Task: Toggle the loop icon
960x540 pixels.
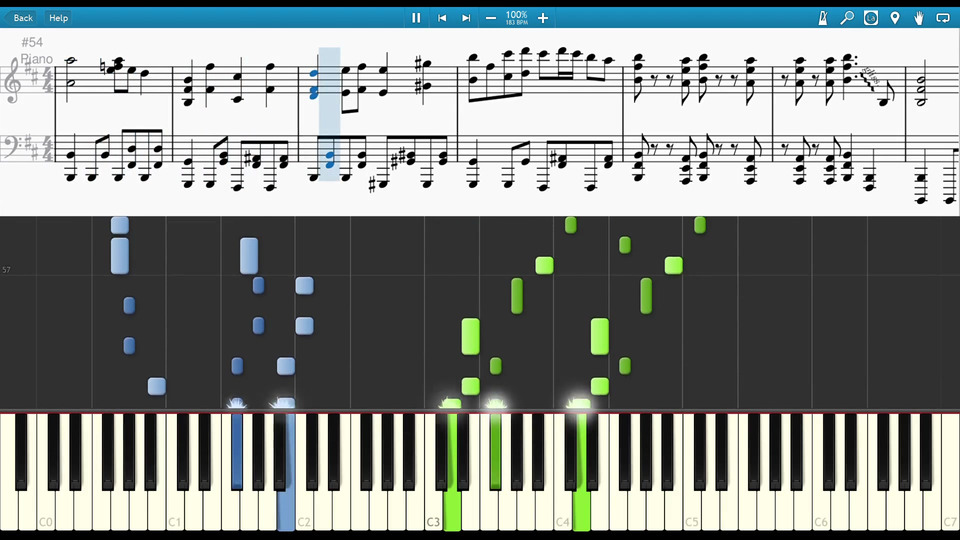Action: coord(943,18)
